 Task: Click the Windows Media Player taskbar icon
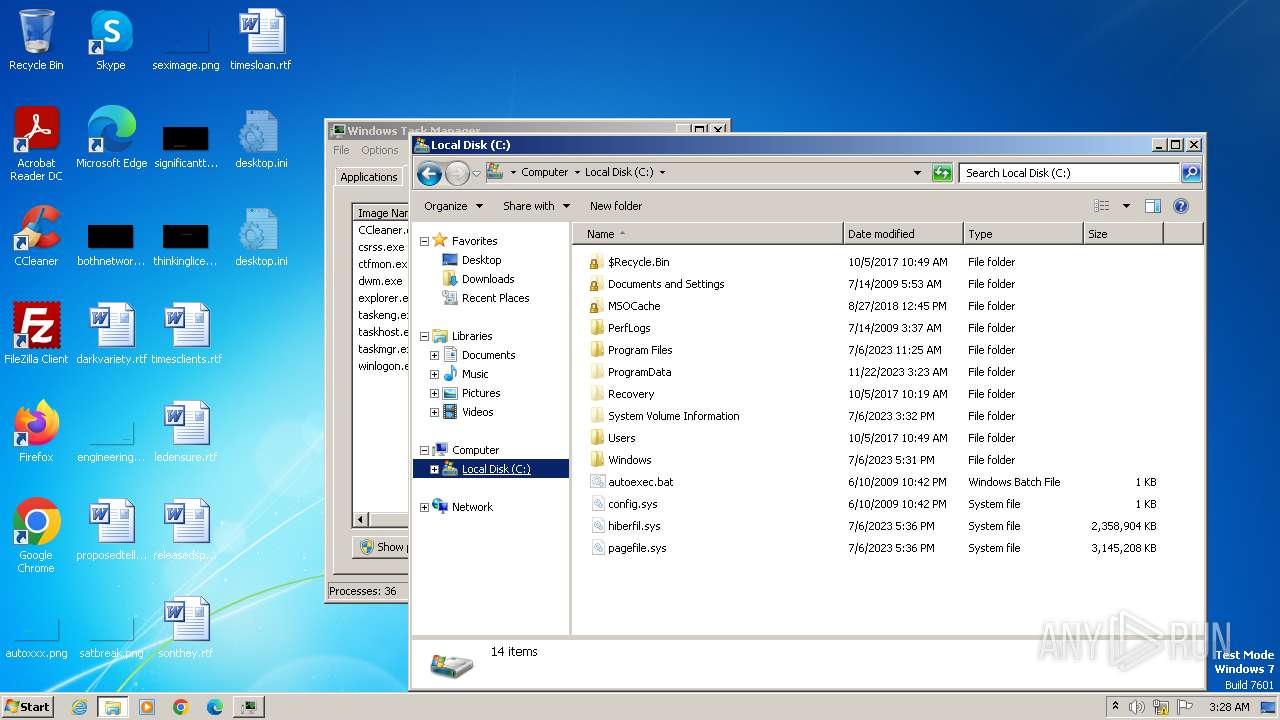[147, 707]
